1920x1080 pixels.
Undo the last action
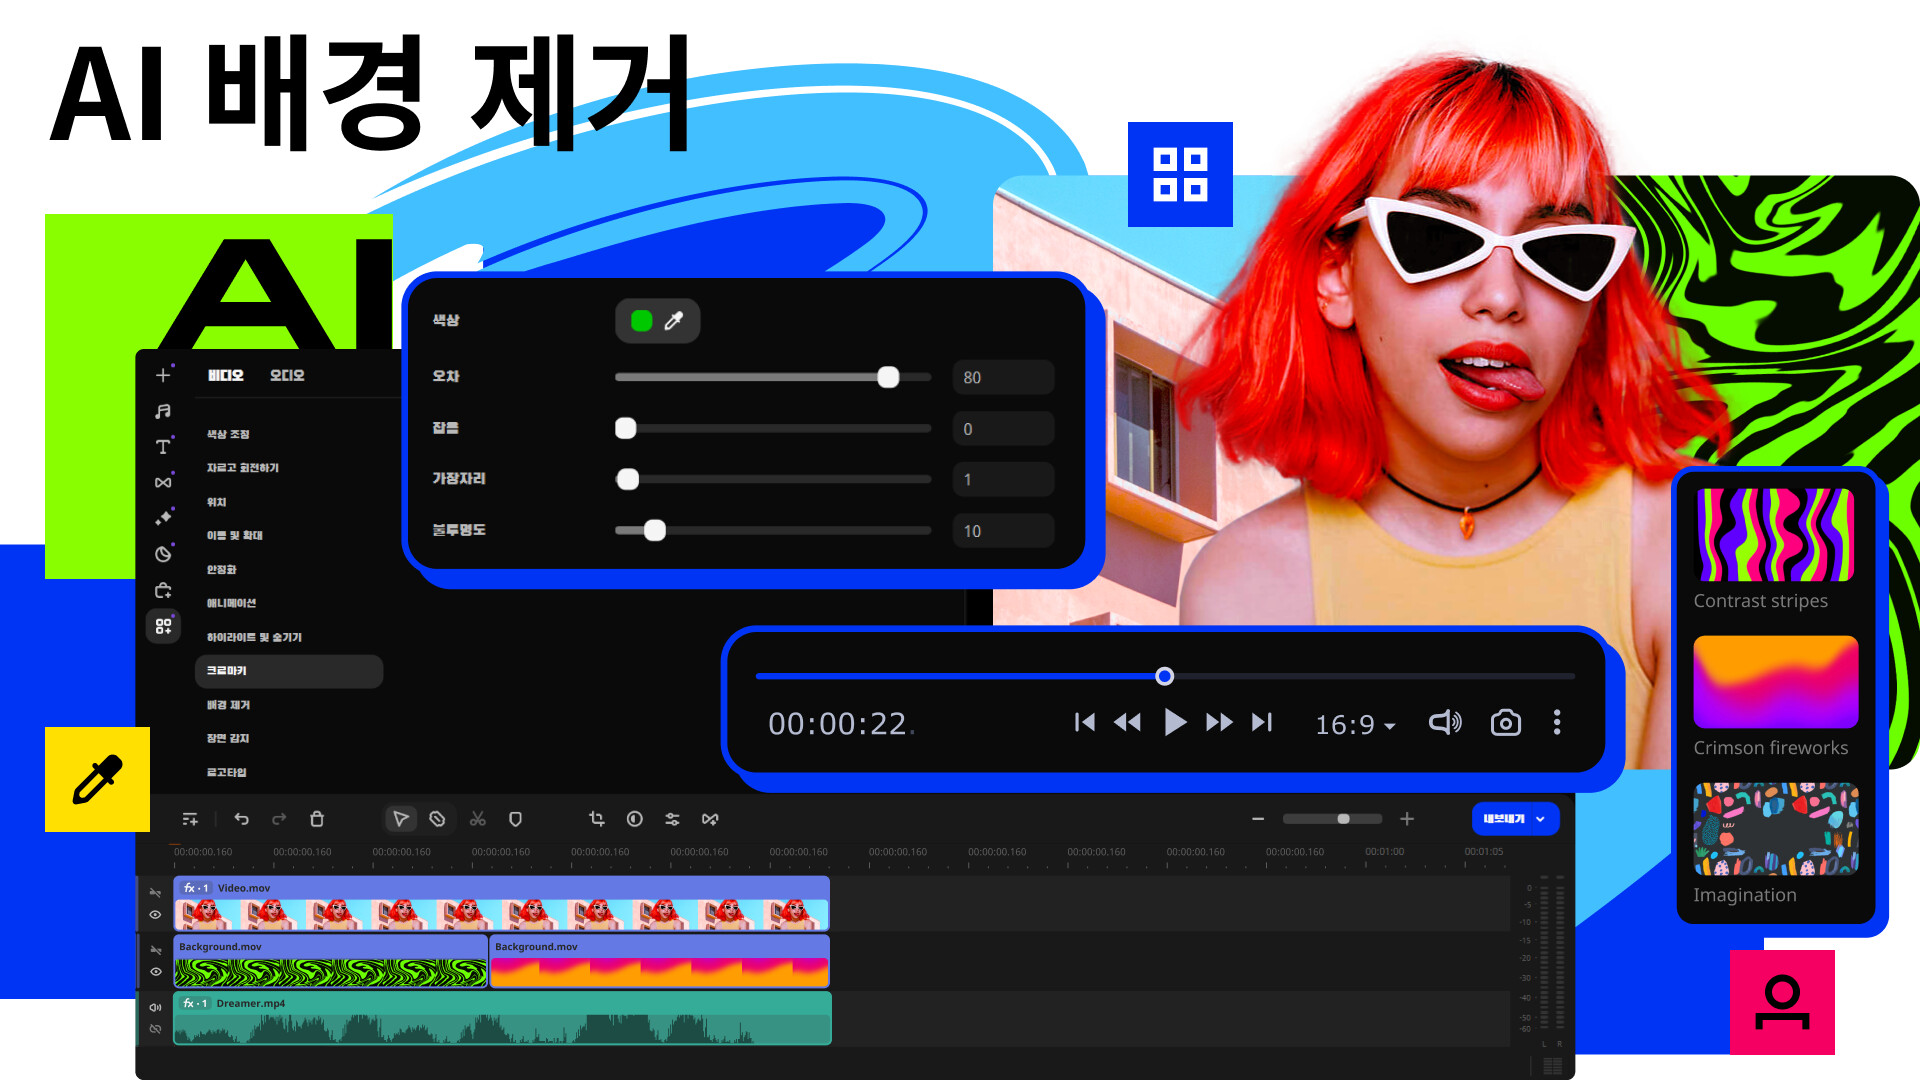pyautogui.click(x=241, y=819)
